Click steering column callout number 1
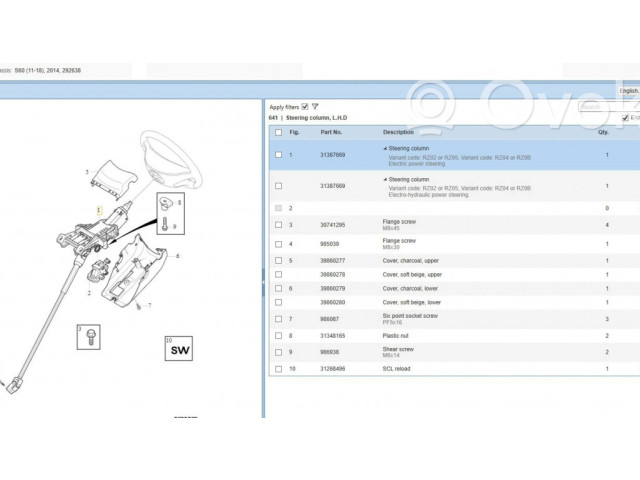640x480 pixels. [x=98, y=208]
